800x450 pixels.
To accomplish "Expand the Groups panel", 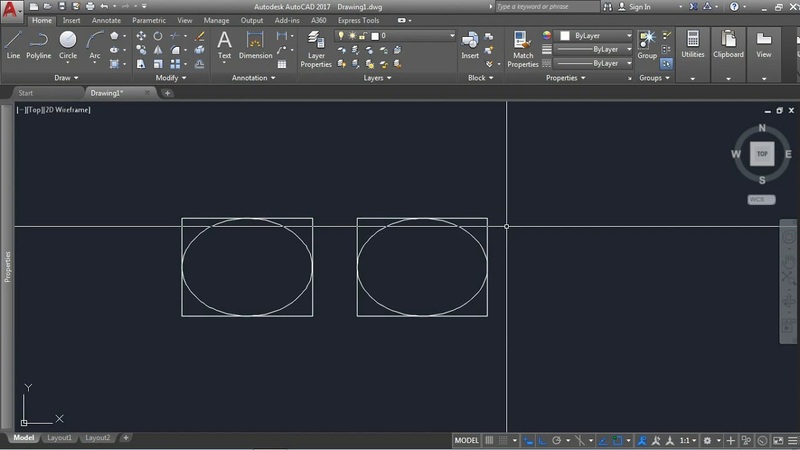I will pos(655,78).
